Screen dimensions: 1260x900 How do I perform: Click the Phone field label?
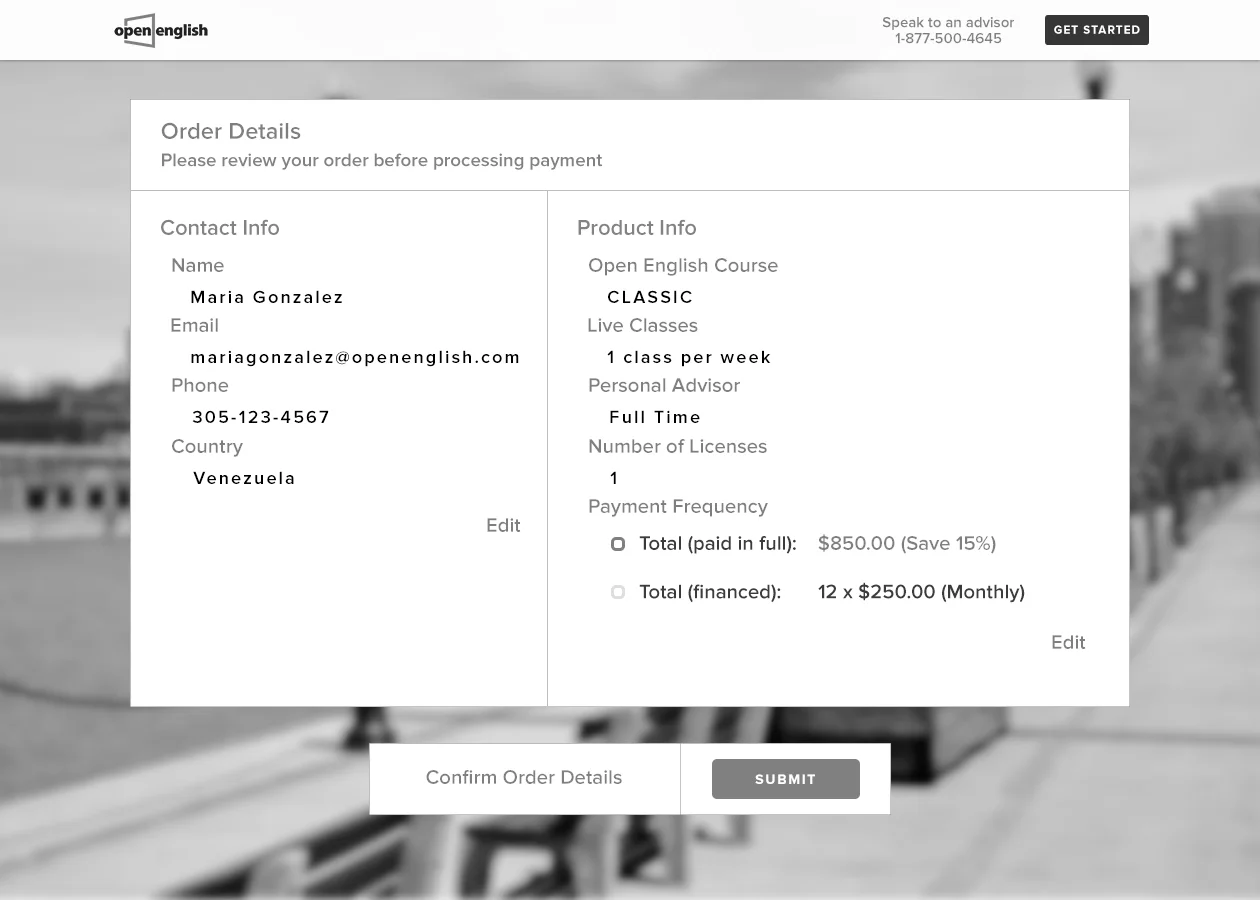click(x=200, y=385)
